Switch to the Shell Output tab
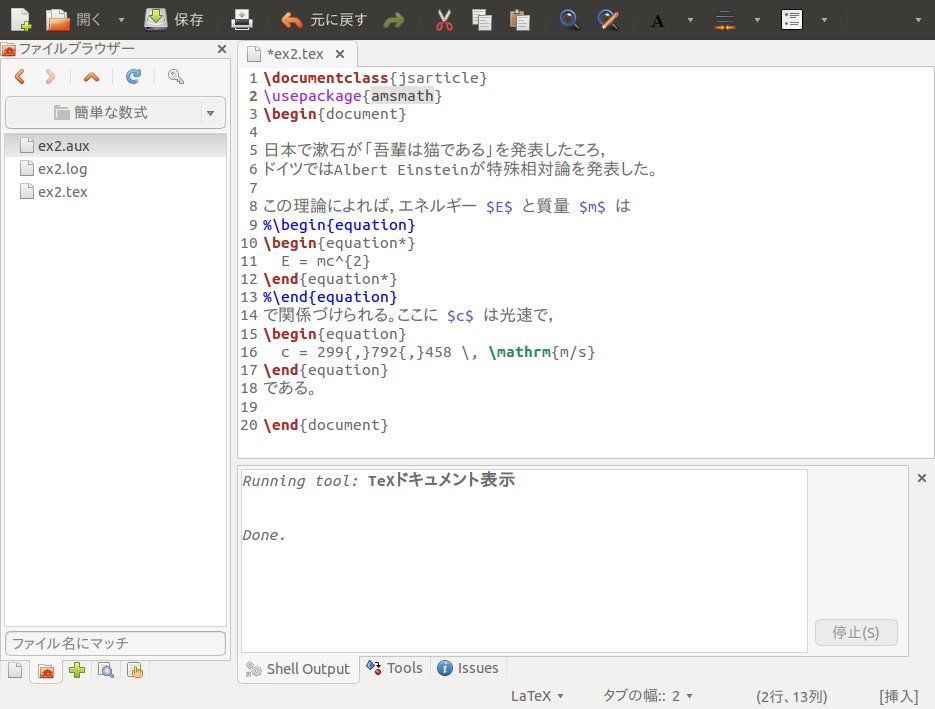 point(298,669)
